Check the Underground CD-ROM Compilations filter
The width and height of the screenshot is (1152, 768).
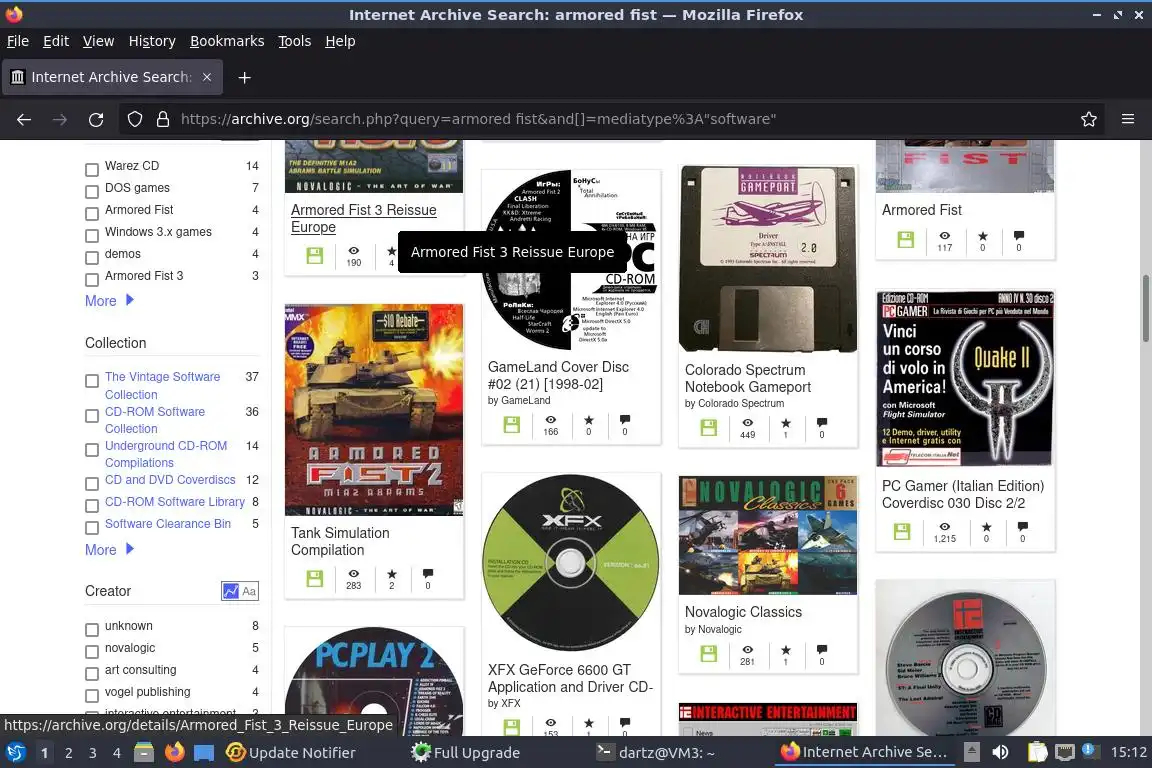coord(92,450)
